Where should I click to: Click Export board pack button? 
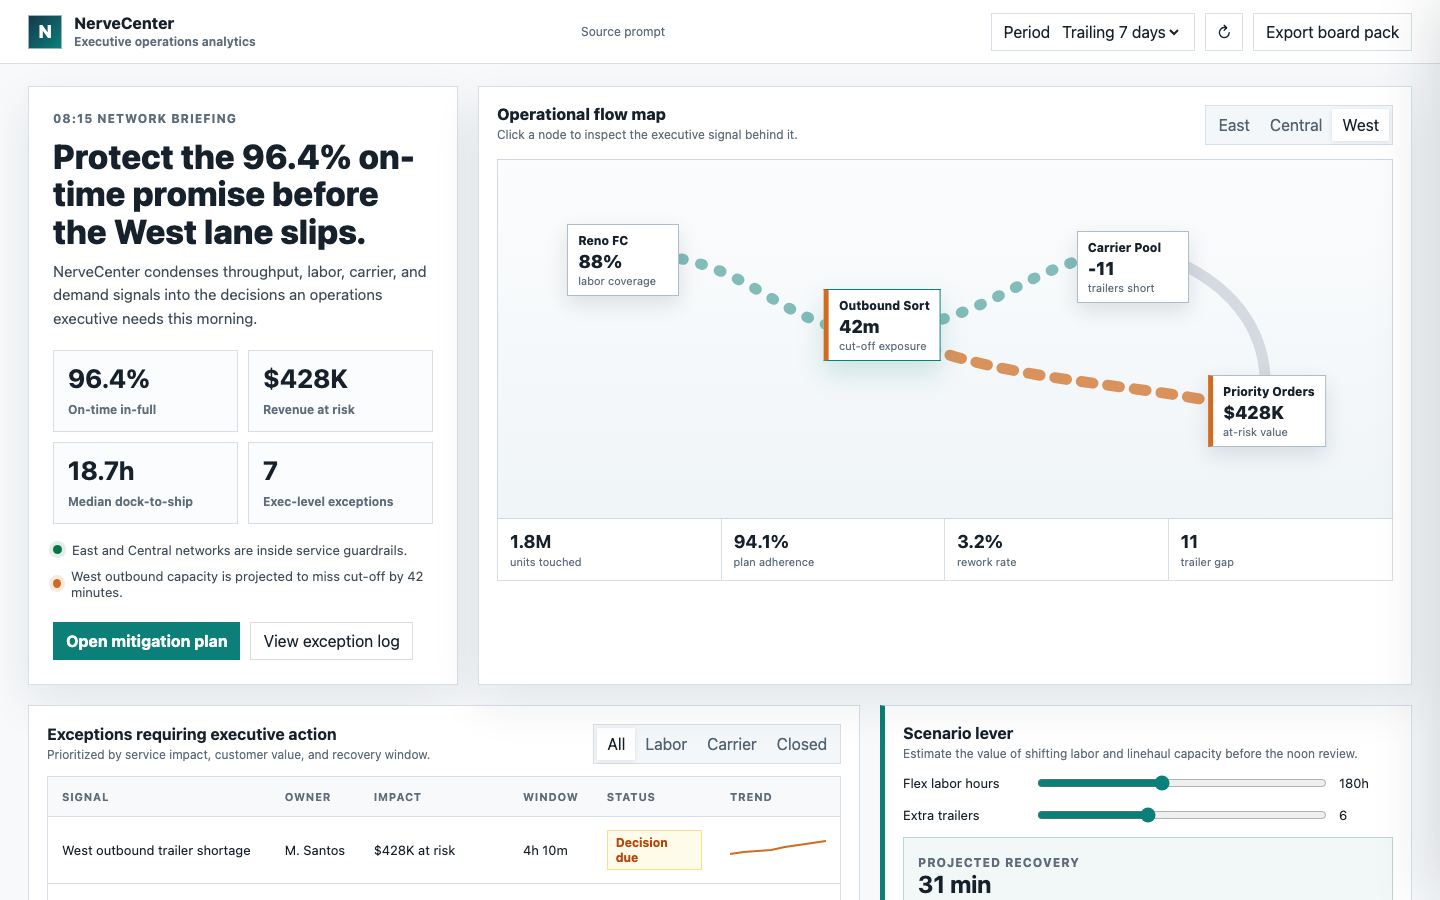click(x=1332, y=32)
